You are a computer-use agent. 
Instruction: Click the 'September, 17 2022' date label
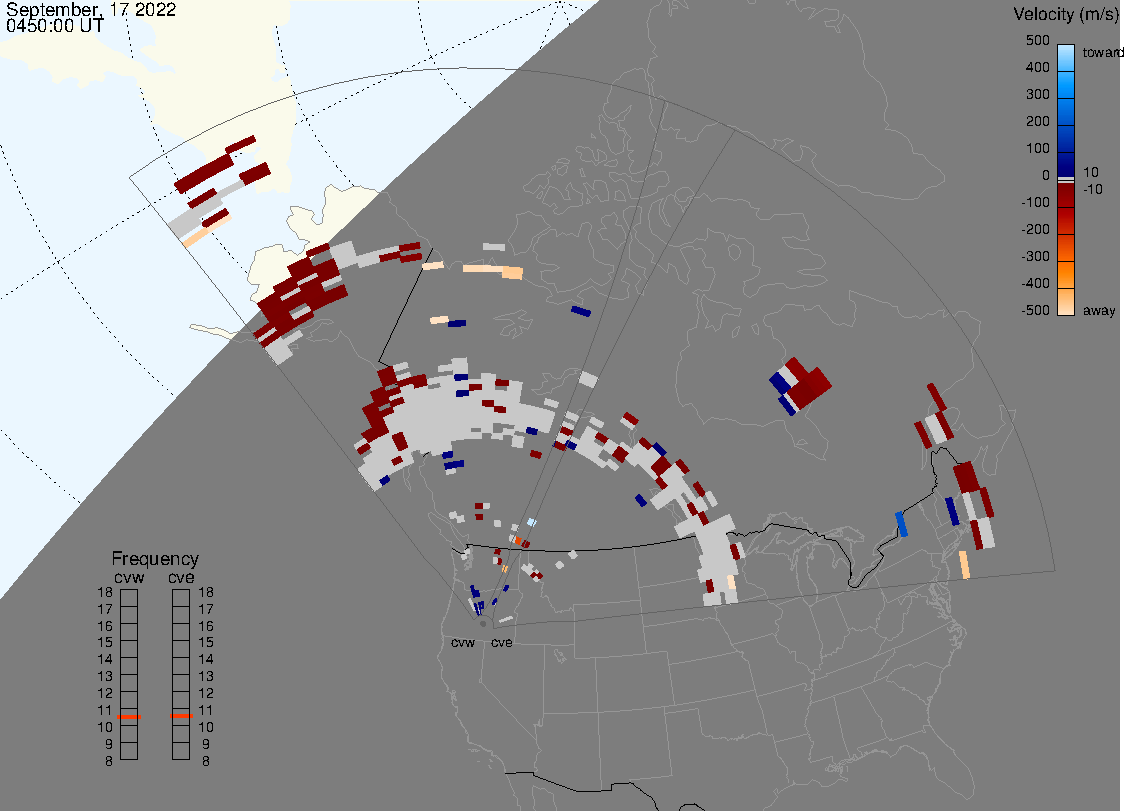(91, 9)
